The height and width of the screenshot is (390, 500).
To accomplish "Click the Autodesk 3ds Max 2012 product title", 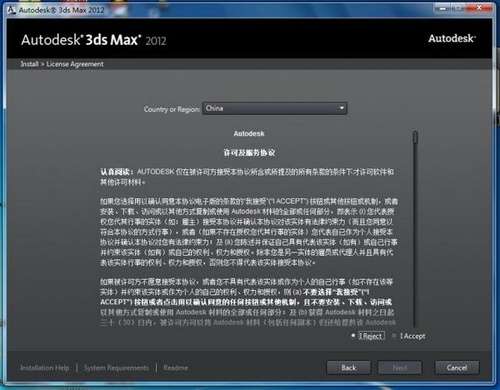I will point(94,40).
